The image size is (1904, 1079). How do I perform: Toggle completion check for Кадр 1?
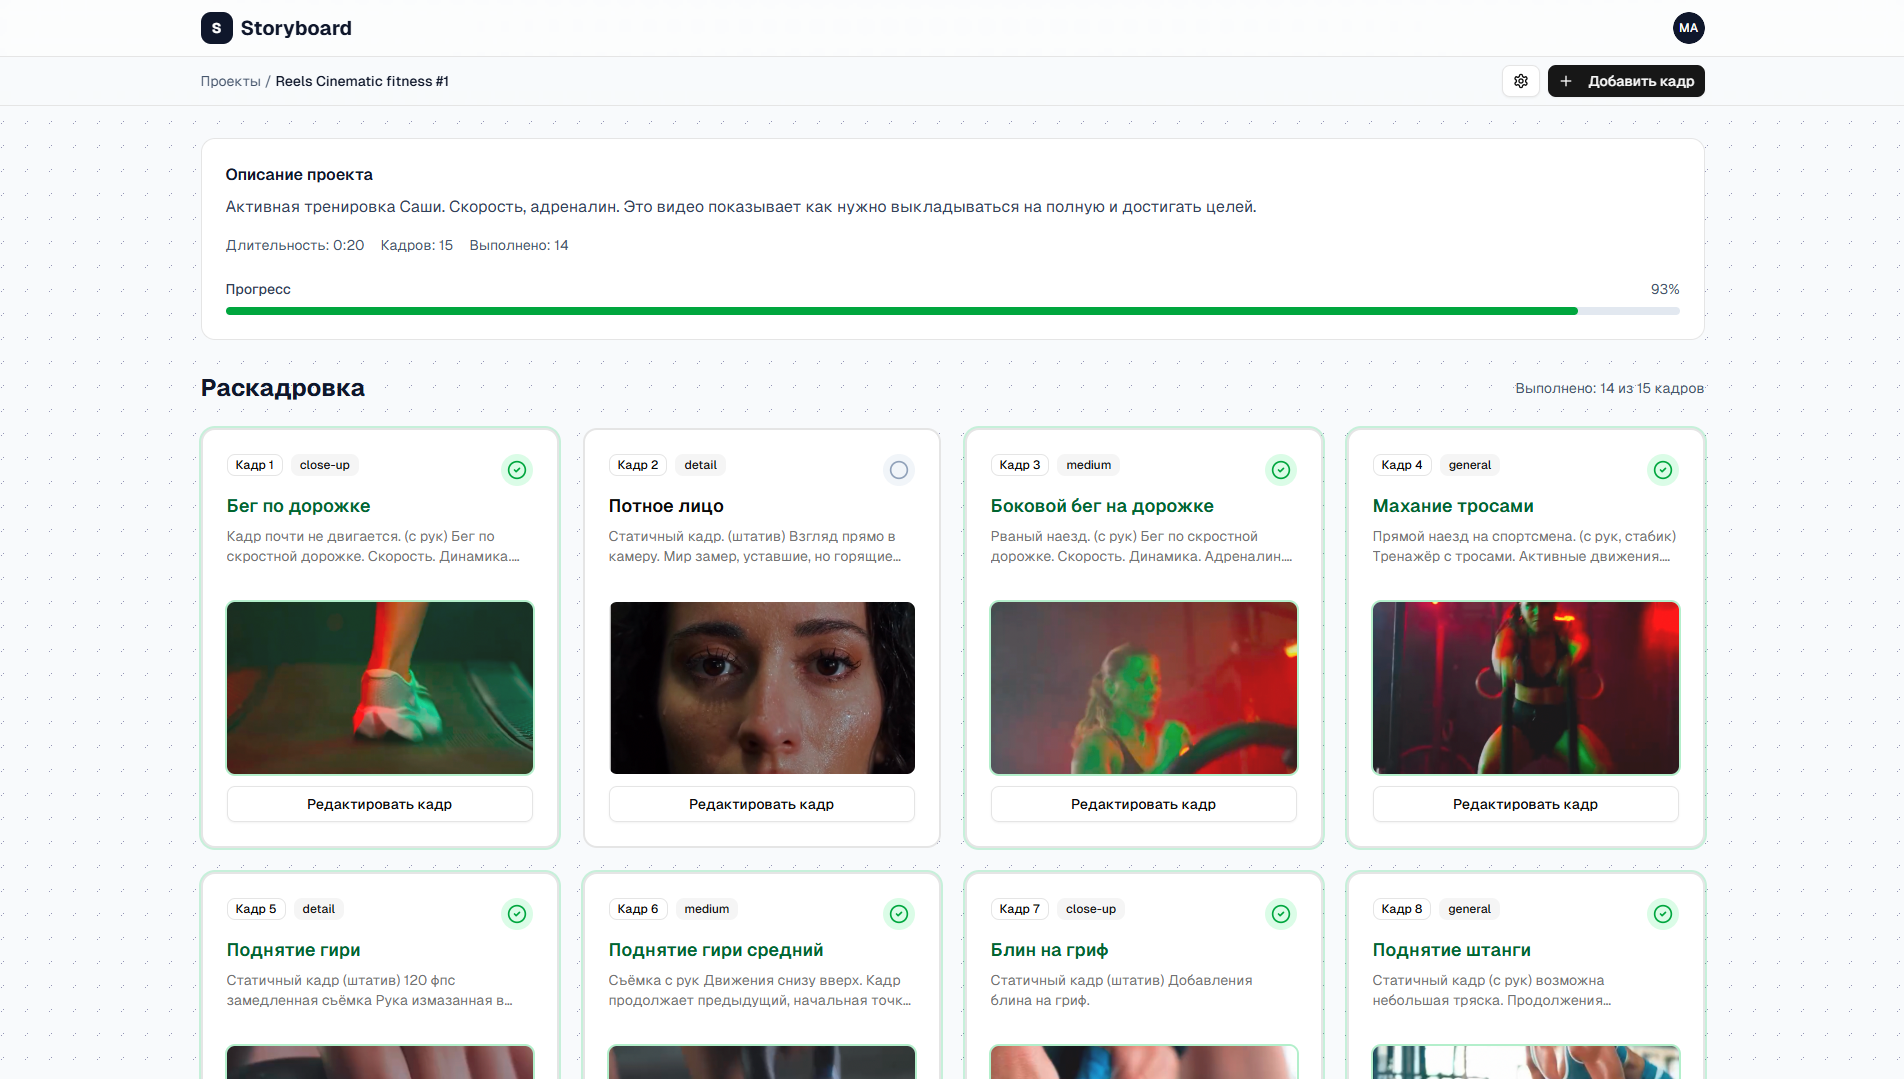(517, 470)
